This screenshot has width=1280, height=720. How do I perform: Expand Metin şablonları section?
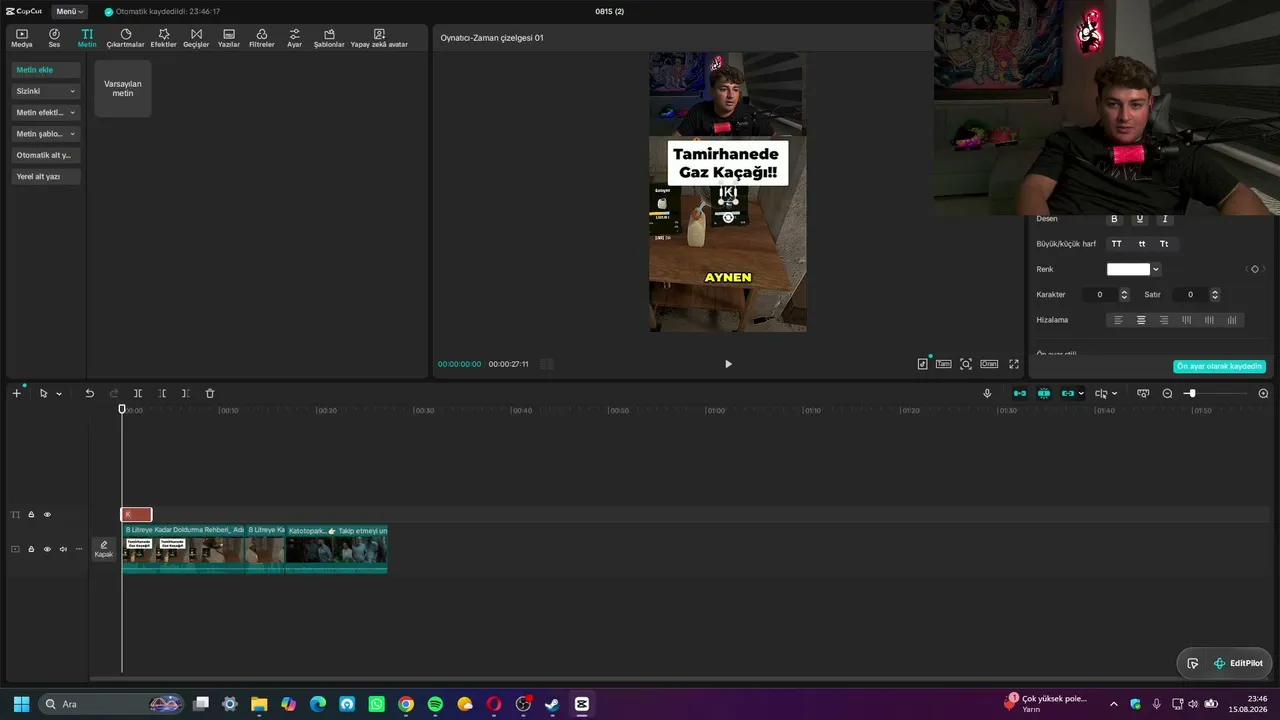click(46, 134)
